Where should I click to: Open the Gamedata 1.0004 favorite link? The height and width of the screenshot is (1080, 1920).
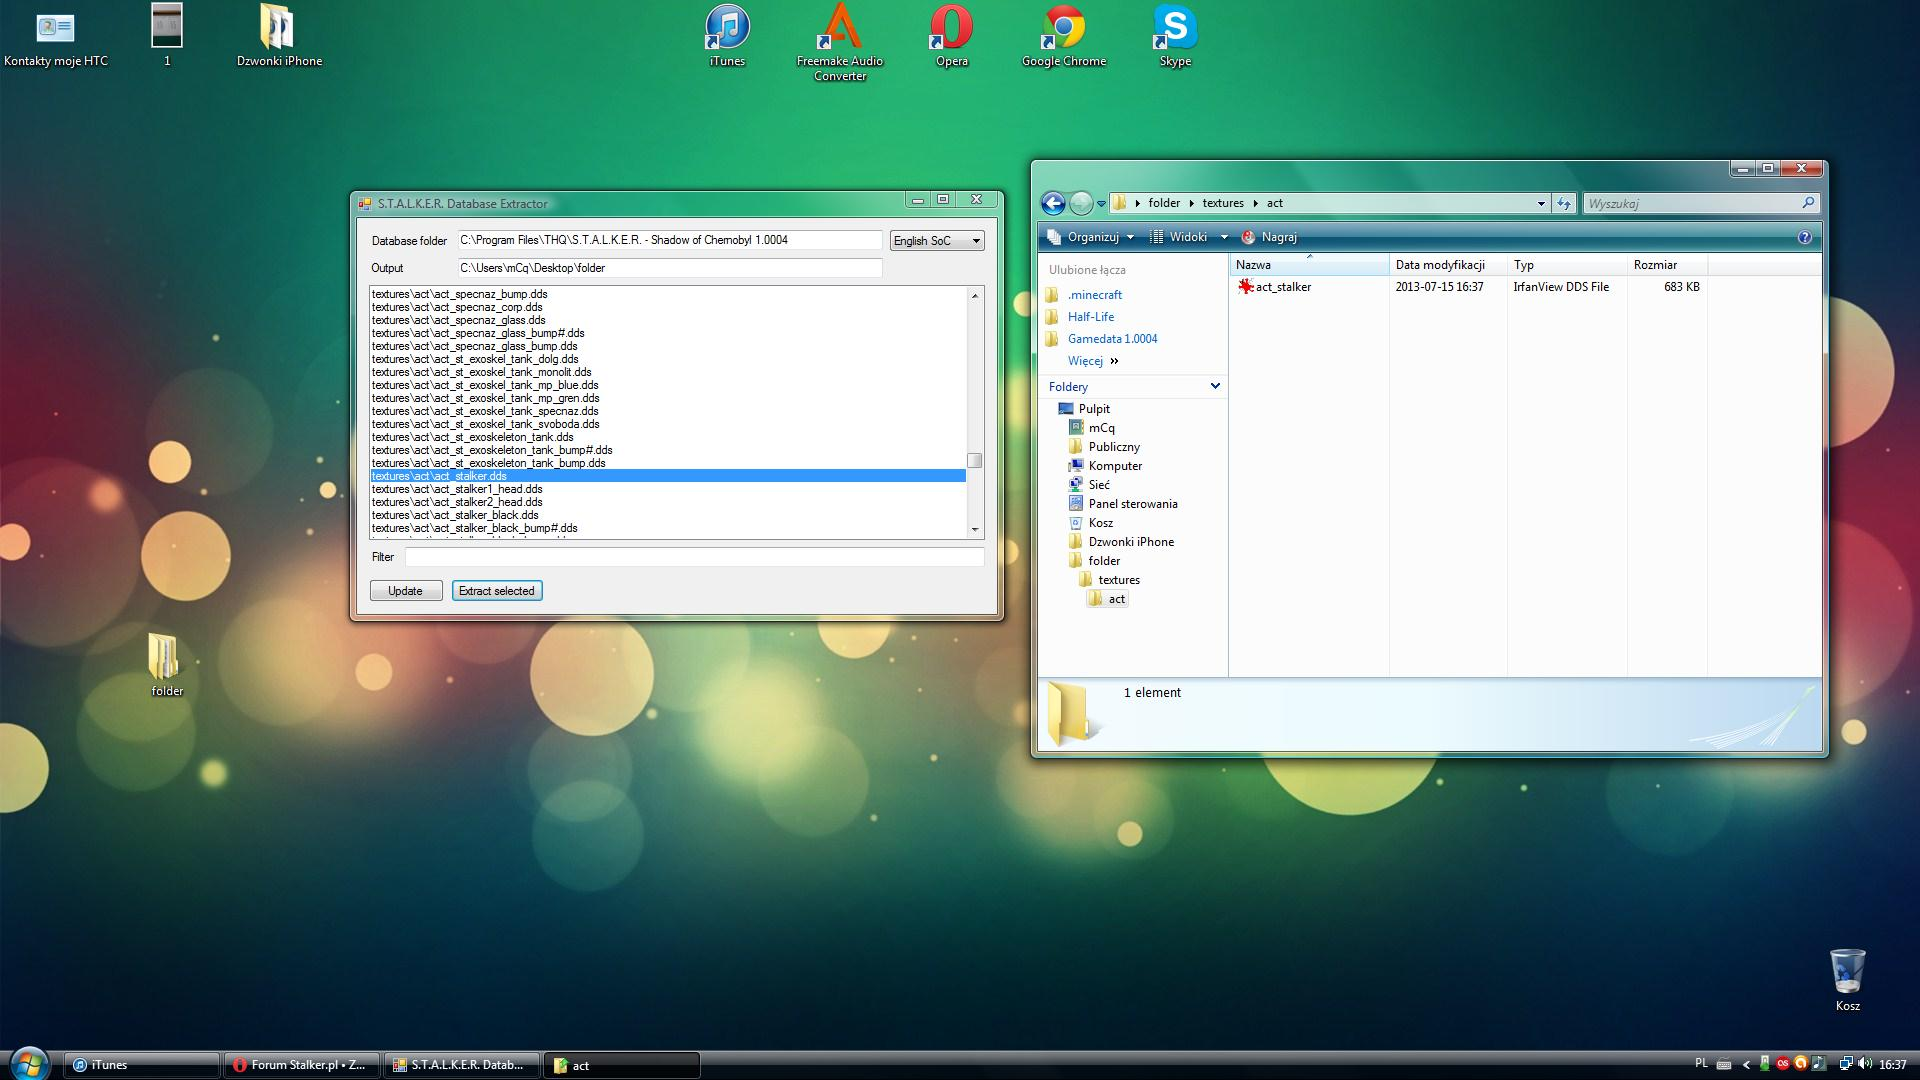coord(1112,339)
